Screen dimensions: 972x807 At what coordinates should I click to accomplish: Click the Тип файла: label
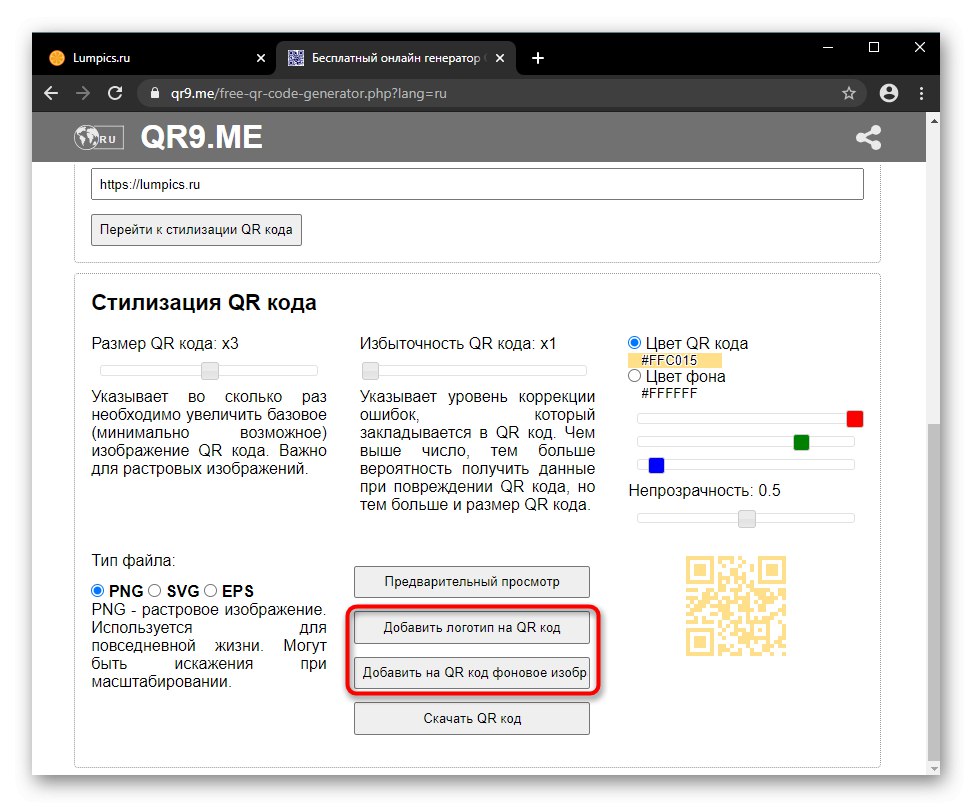pyautogui.click(x=133, y=560)
